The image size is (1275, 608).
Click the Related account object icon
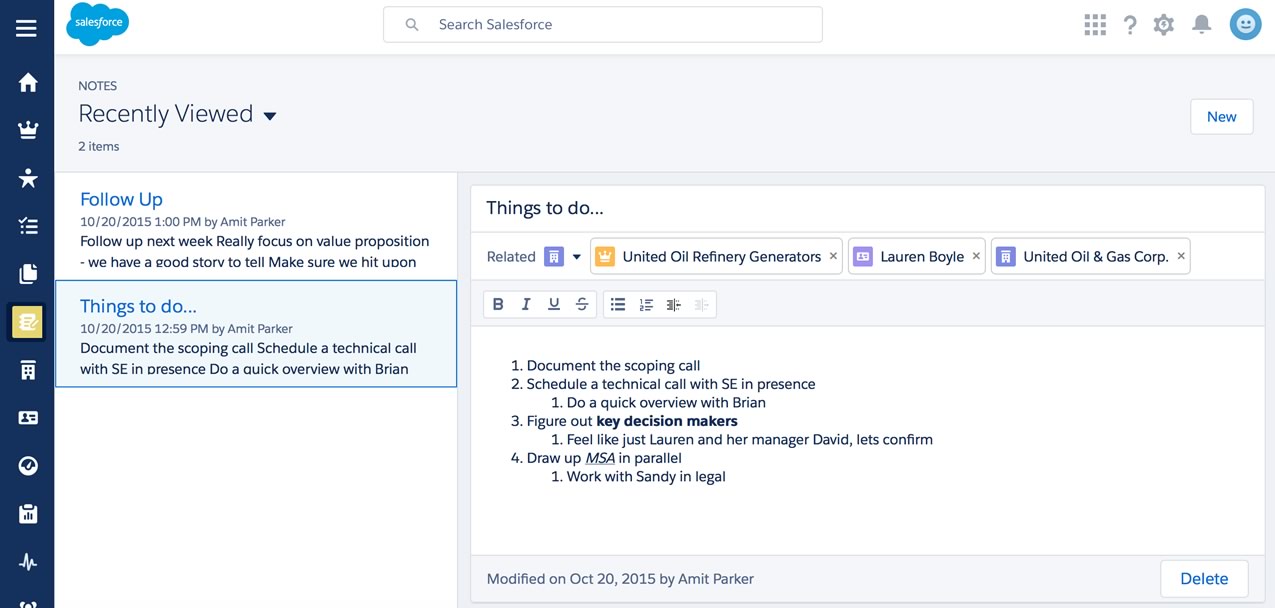click(x=554, y=257)
